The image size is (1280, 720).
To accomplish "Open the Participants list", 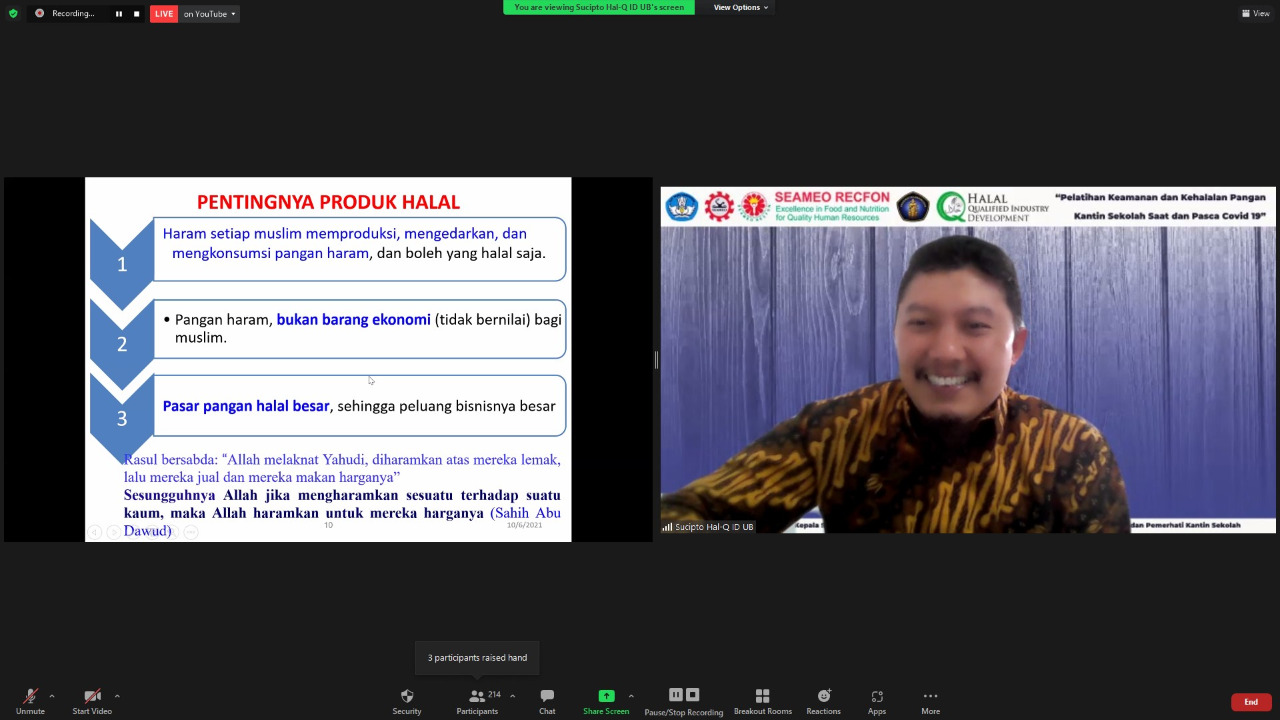I will 477,700.
